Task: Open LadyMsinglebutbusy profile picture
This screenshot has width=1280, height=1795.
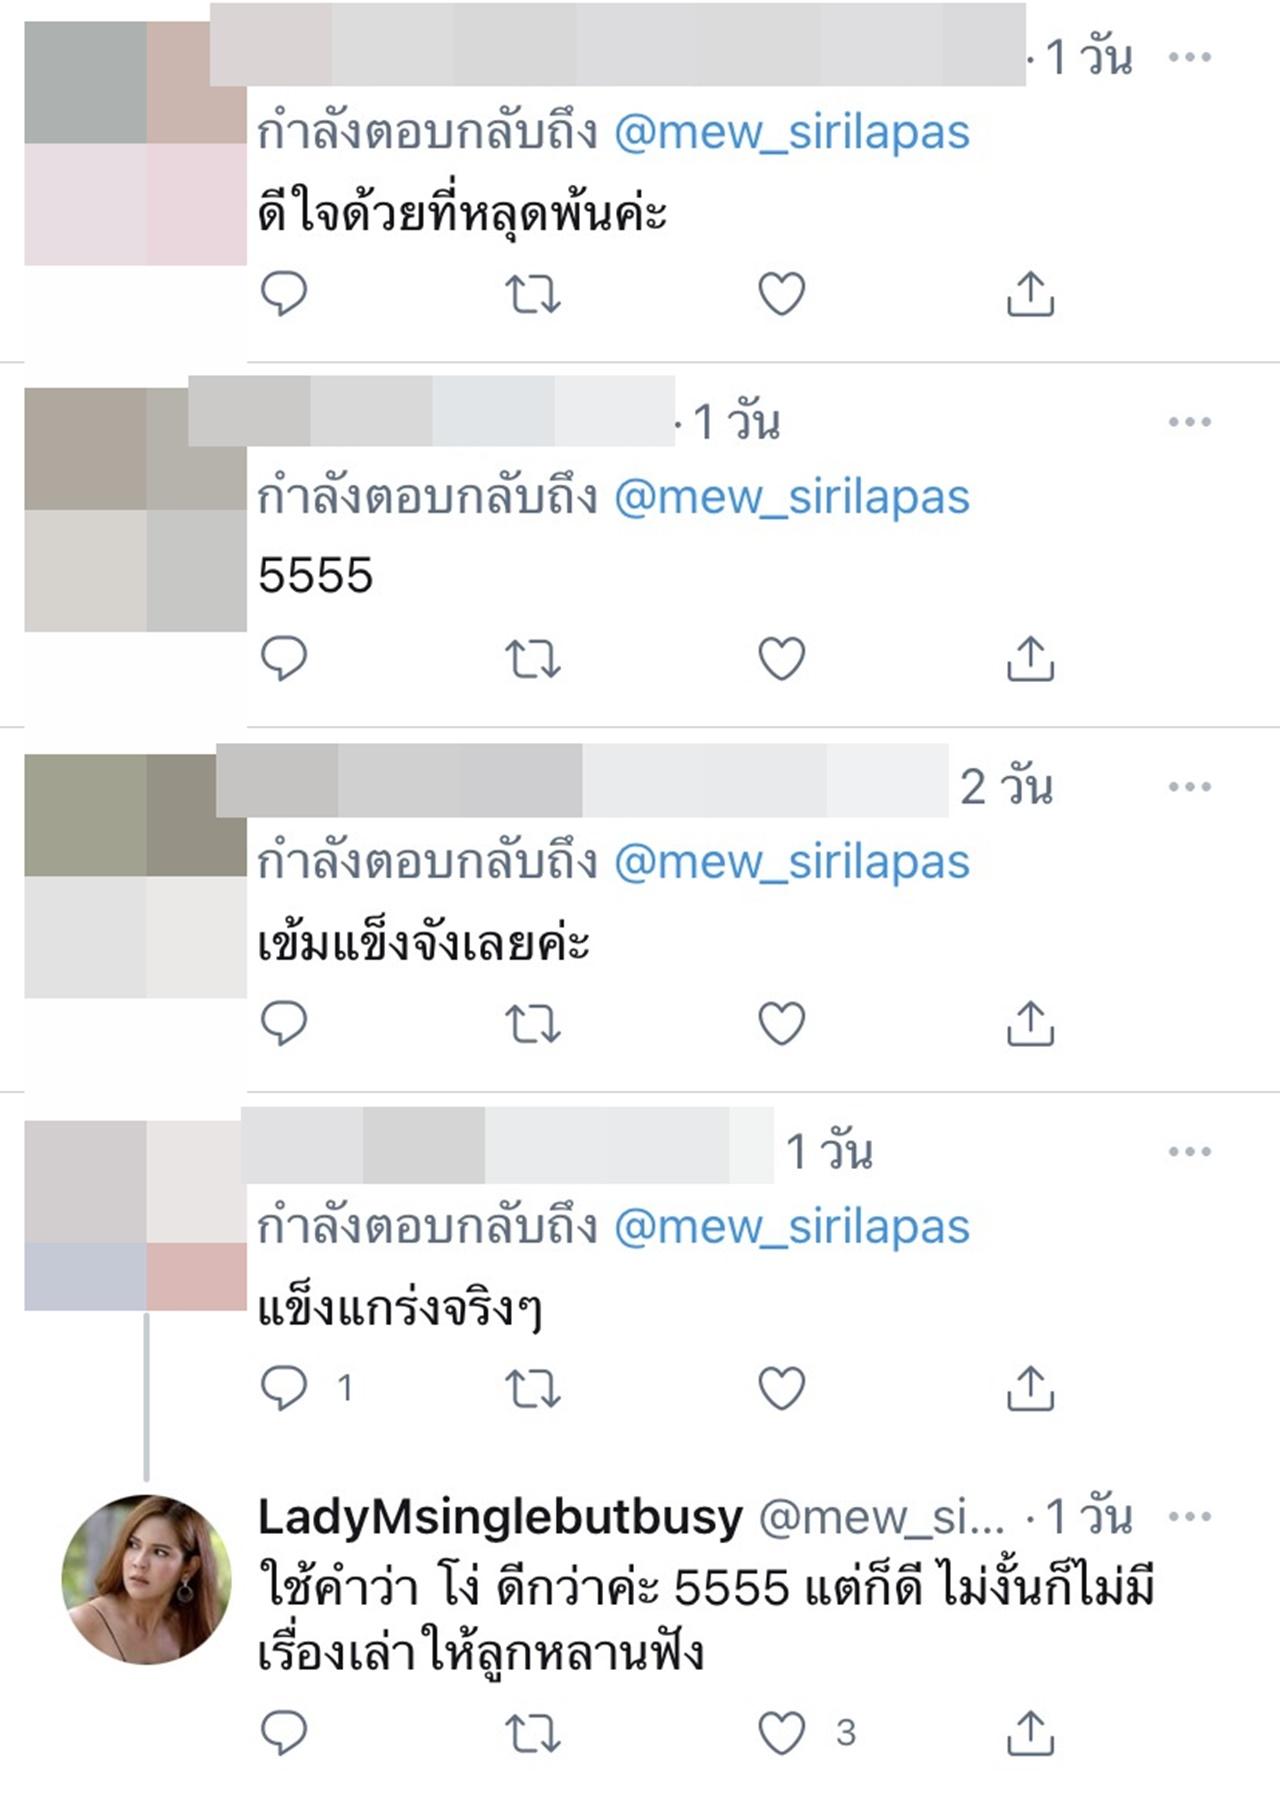Action: click(146, 1579)
